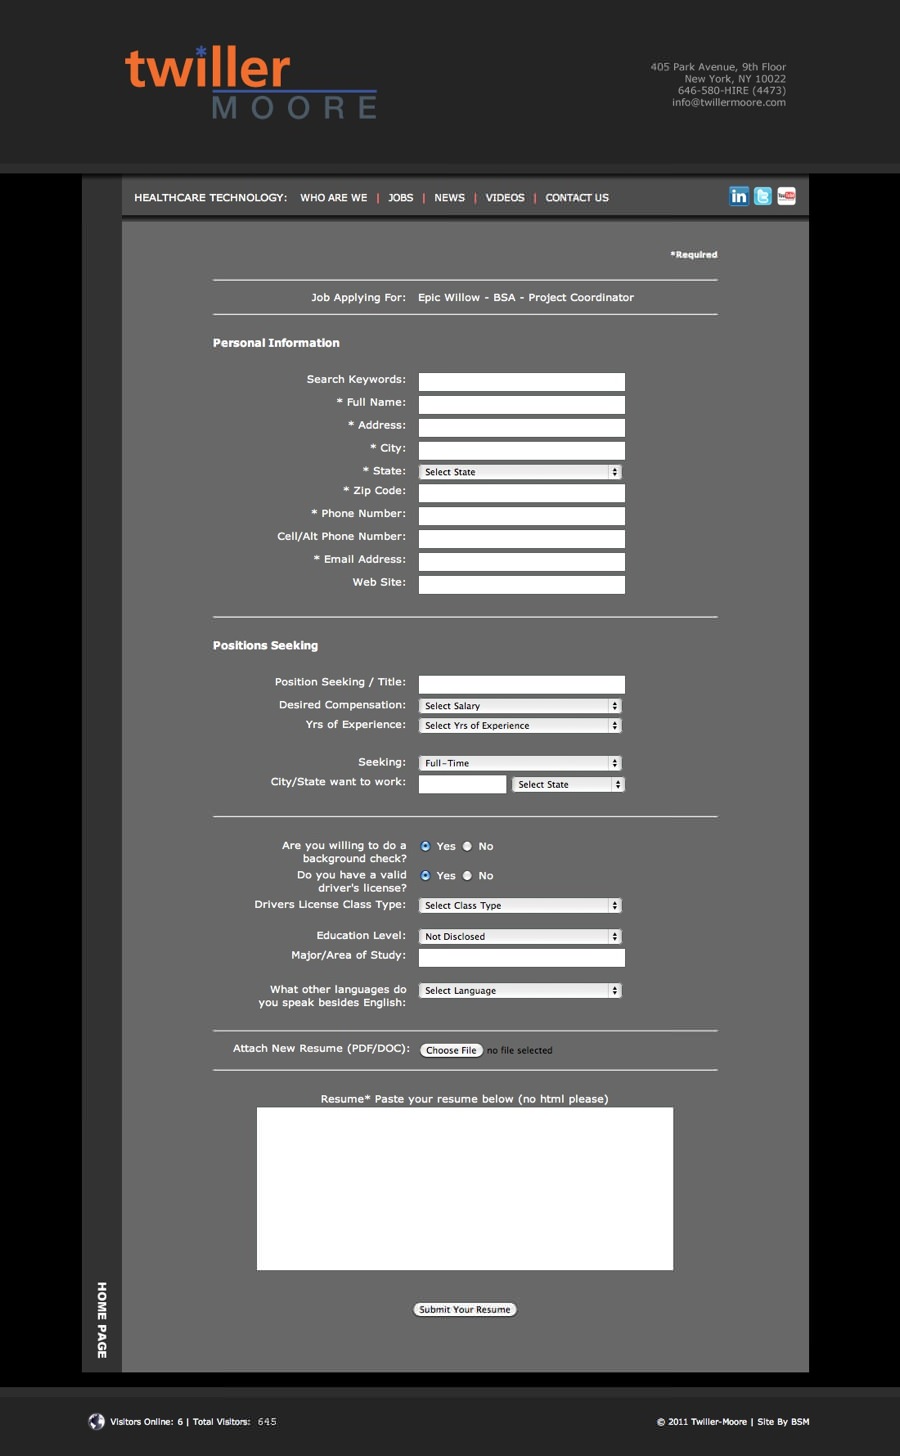
Task: Focus the Cell/Alt Phone Number field
Action: [522, 539]
